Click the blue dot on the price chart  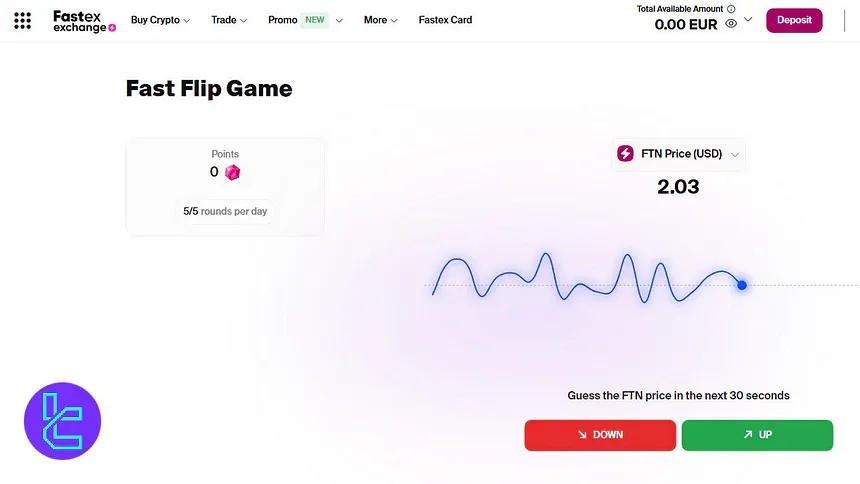pos(742,285)
